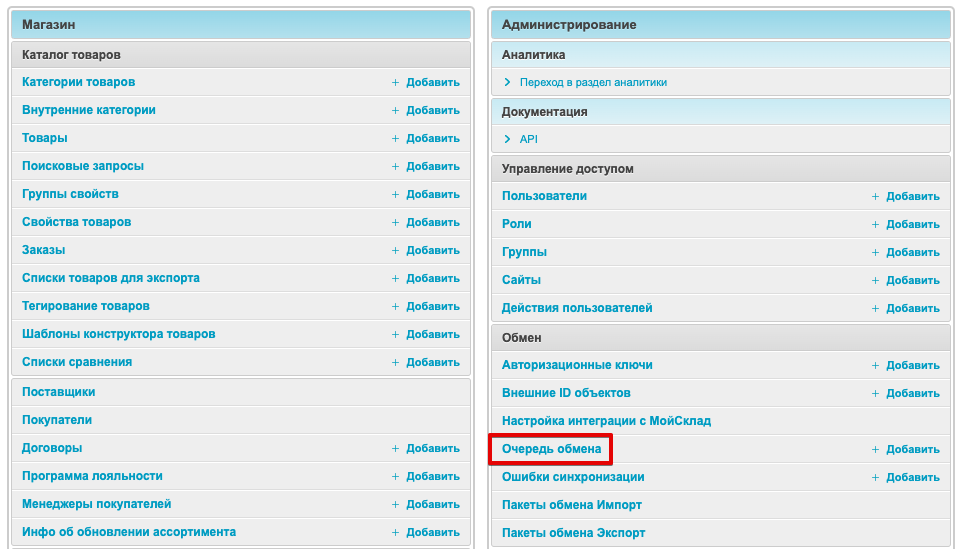Click the Каталог товаров group caption
The height and width of the screenshot is (549, 964).
(x=71, y=55)
